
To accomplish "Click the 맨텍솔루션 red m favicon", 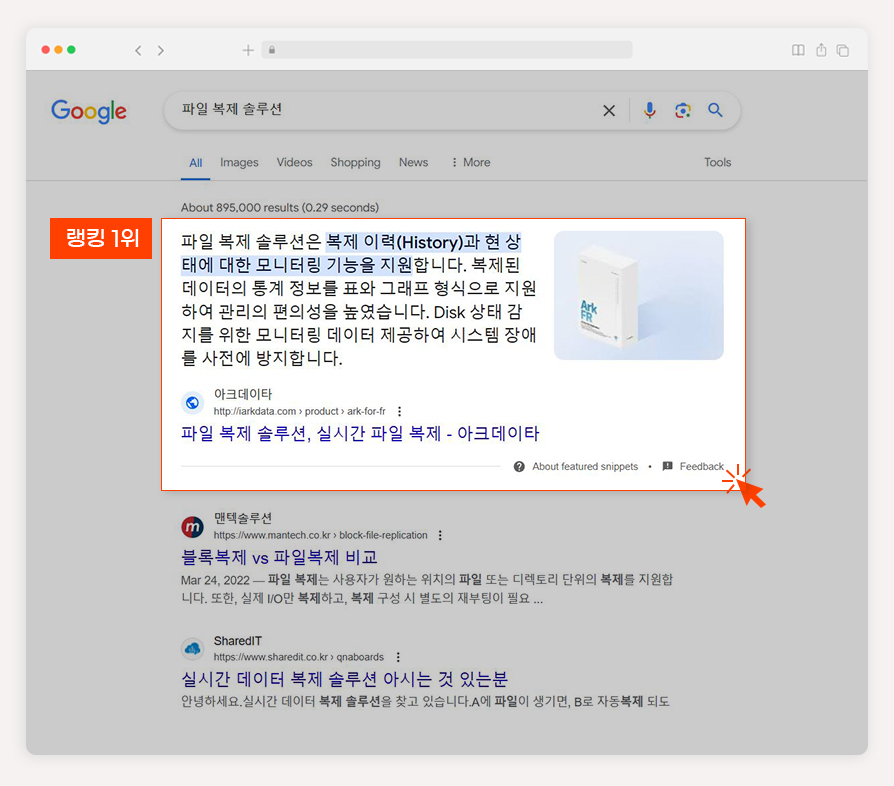I will point(193,527).
